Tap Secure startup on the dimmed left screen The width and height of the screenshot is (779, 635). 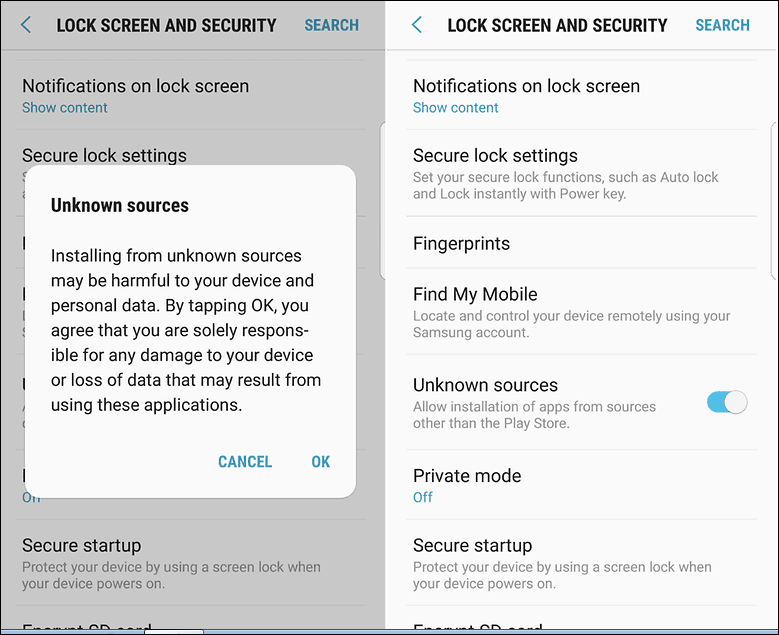click(82, 546)
